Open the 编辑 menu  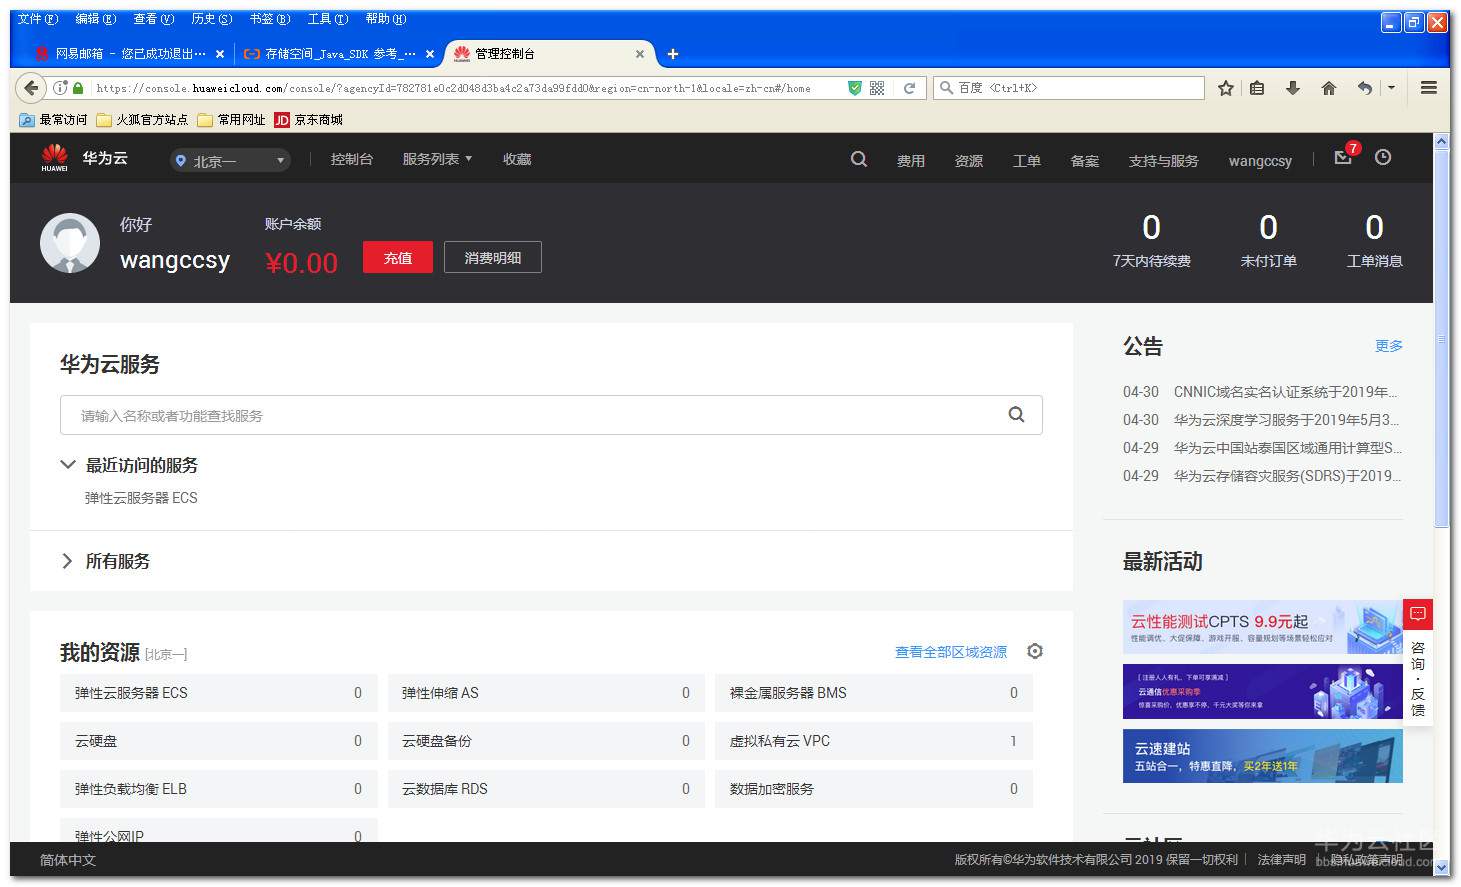coord(96,19)
